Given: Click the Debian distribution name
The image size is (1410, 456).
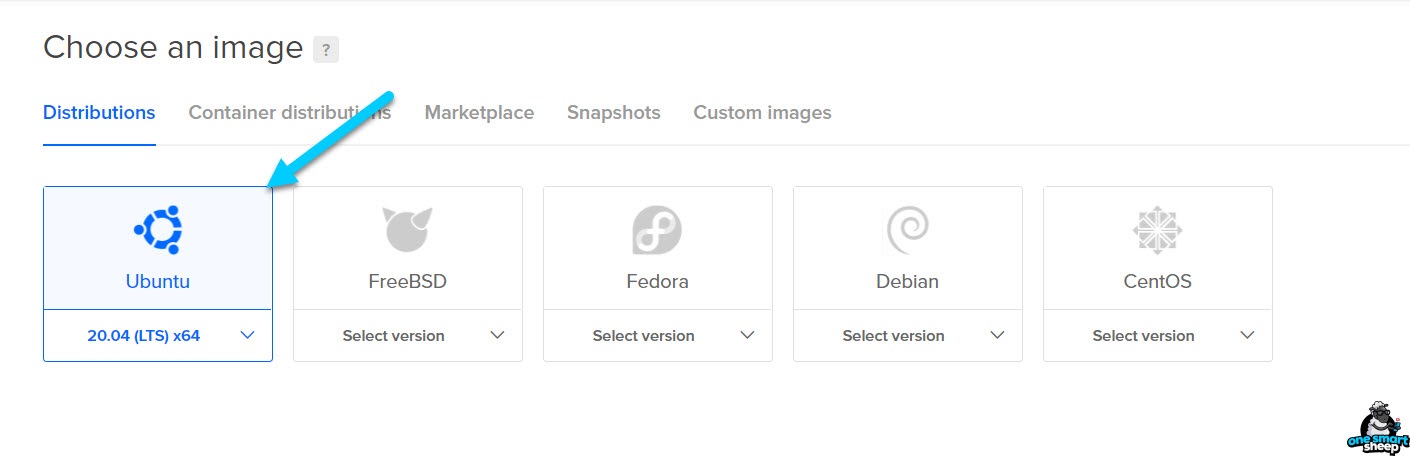Looking at the screenshot, I should coord(907,282).
